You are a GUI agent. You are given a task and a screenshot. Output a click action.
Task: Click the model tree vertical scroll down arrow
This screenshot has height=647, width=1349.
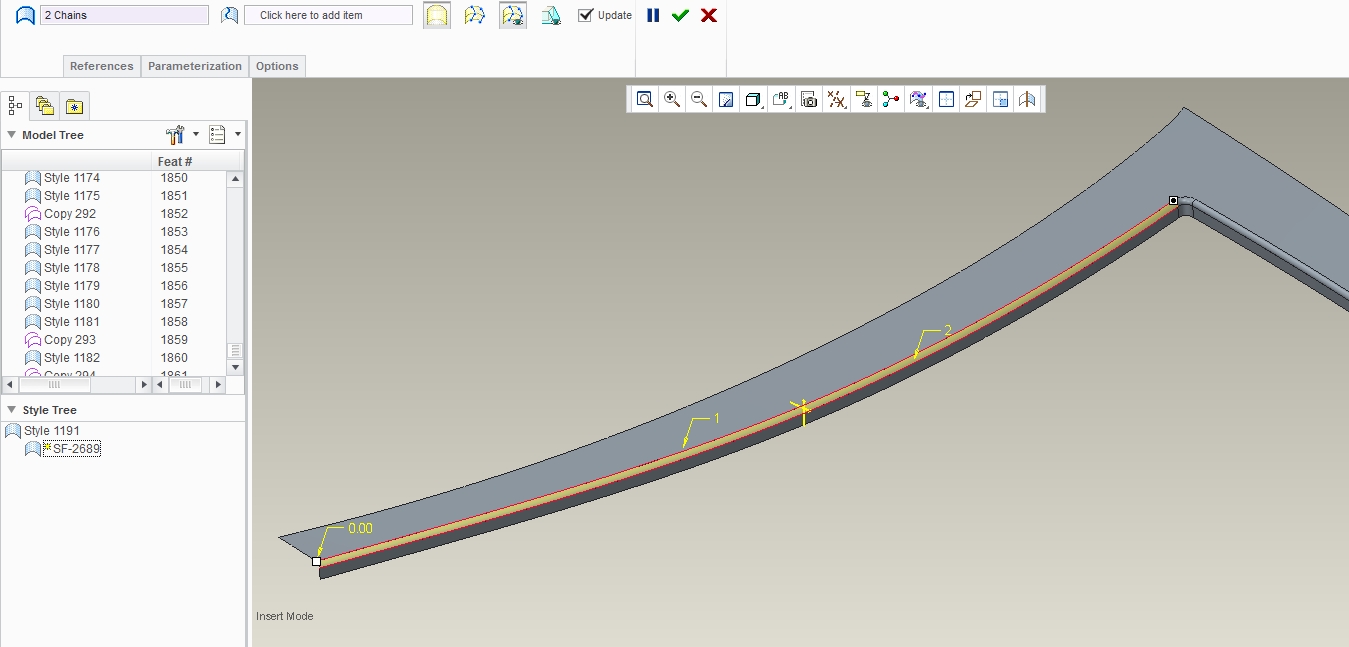tap(235, 367)
